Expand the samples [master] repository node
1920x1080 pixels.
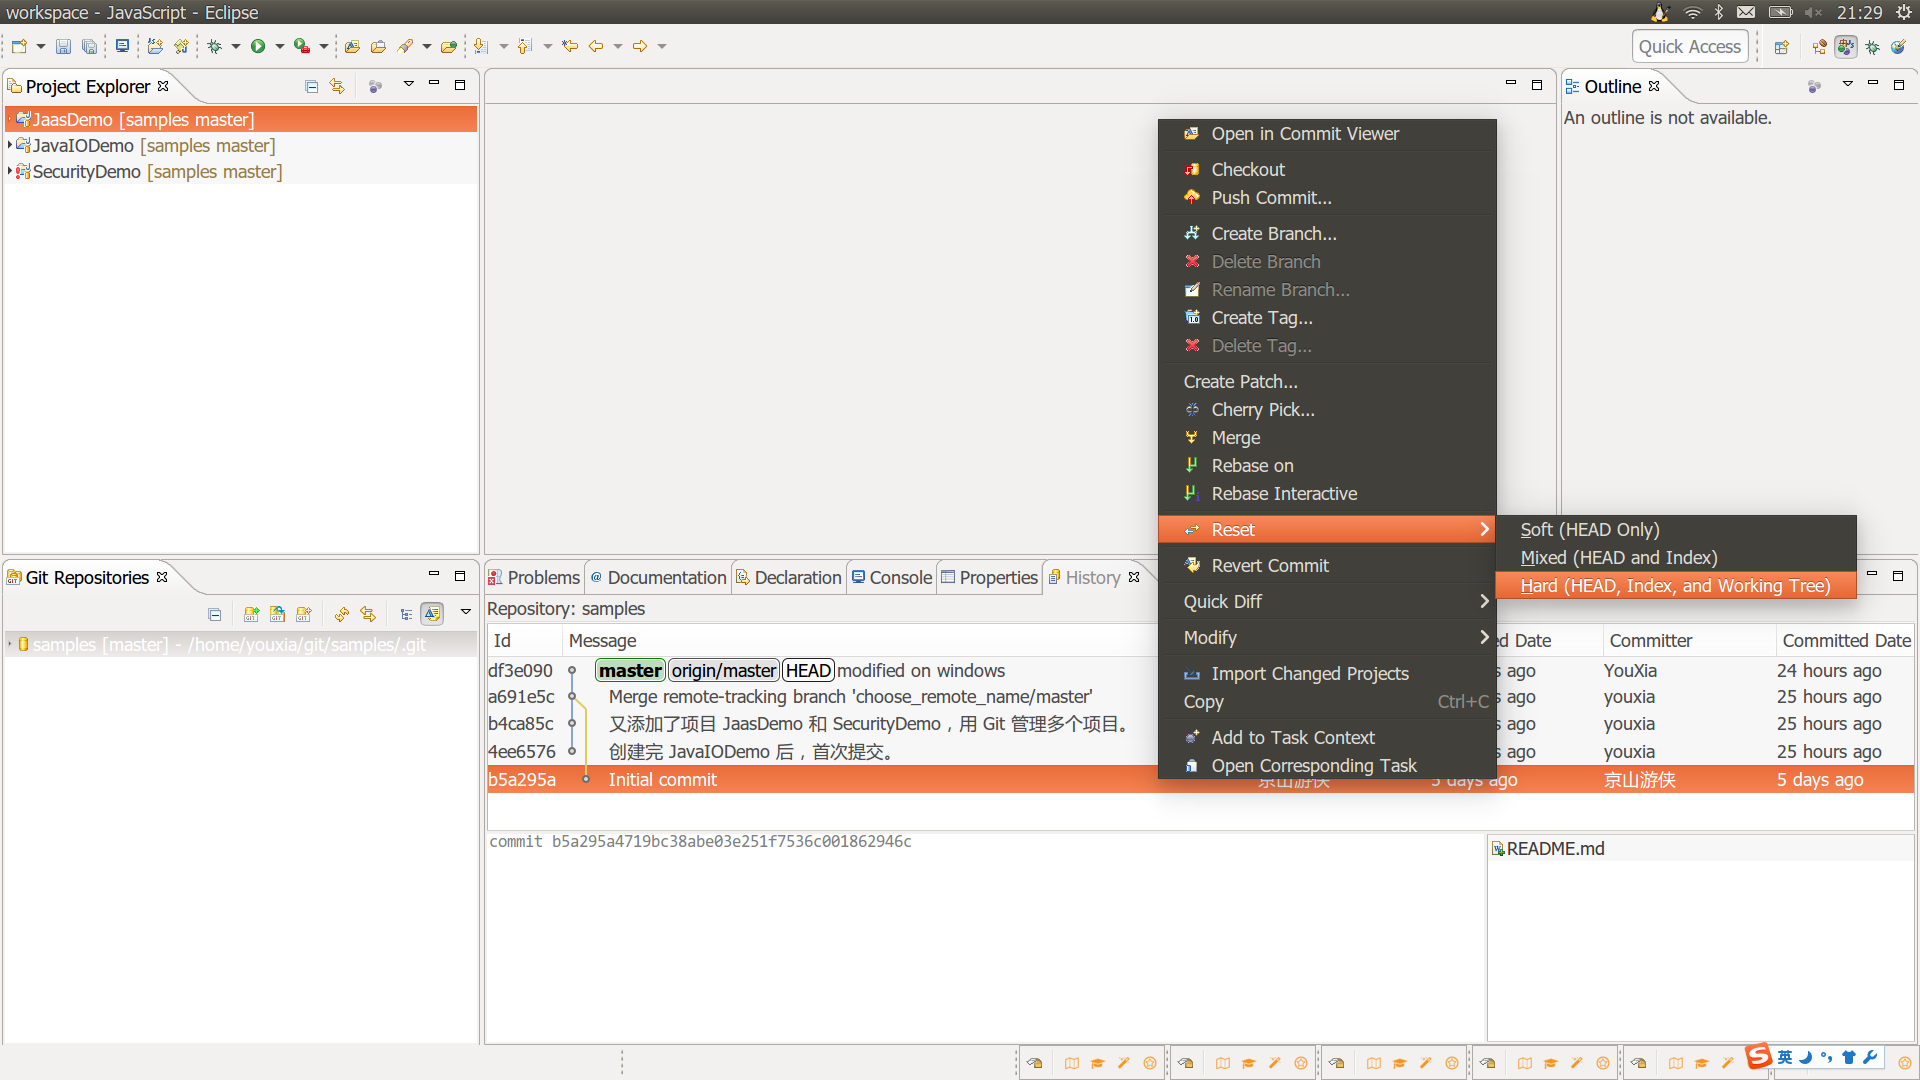(x=10, y=644)
